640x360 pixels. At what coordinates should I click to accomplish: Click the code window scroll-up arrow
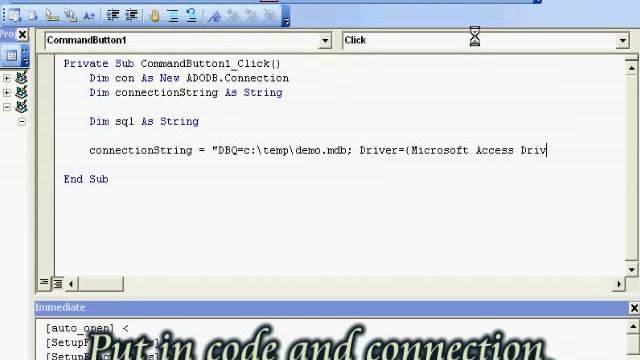point(631,68)
